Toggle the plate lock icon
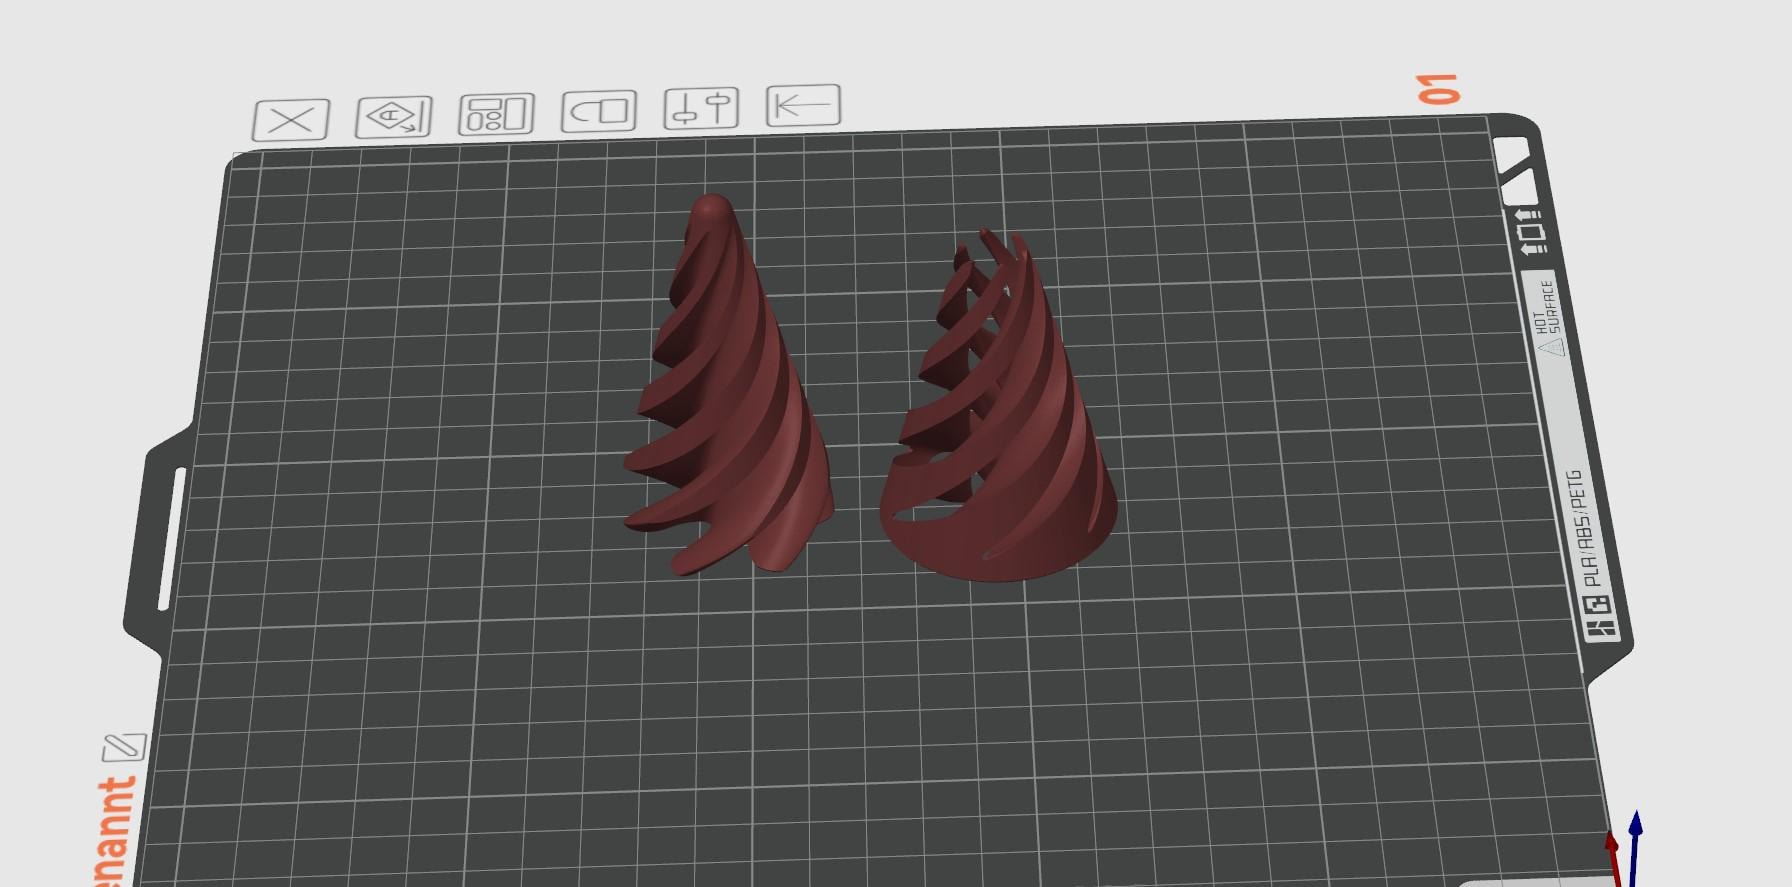1792x887 pixels. point(599,111)
